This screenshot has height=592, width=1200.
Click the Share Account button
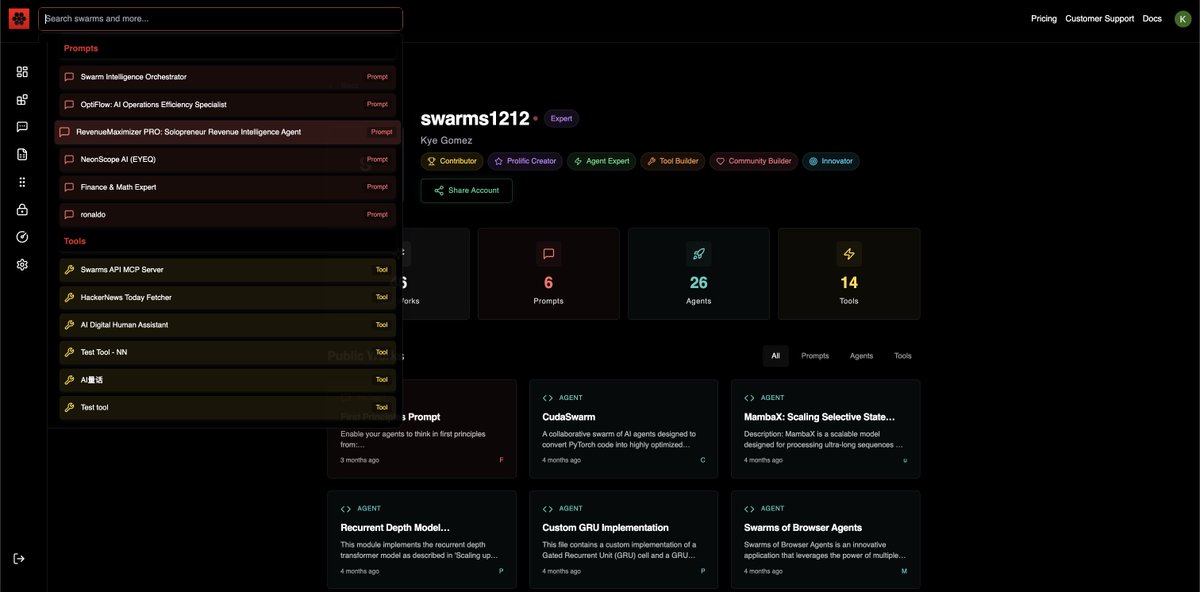(466, 191)
